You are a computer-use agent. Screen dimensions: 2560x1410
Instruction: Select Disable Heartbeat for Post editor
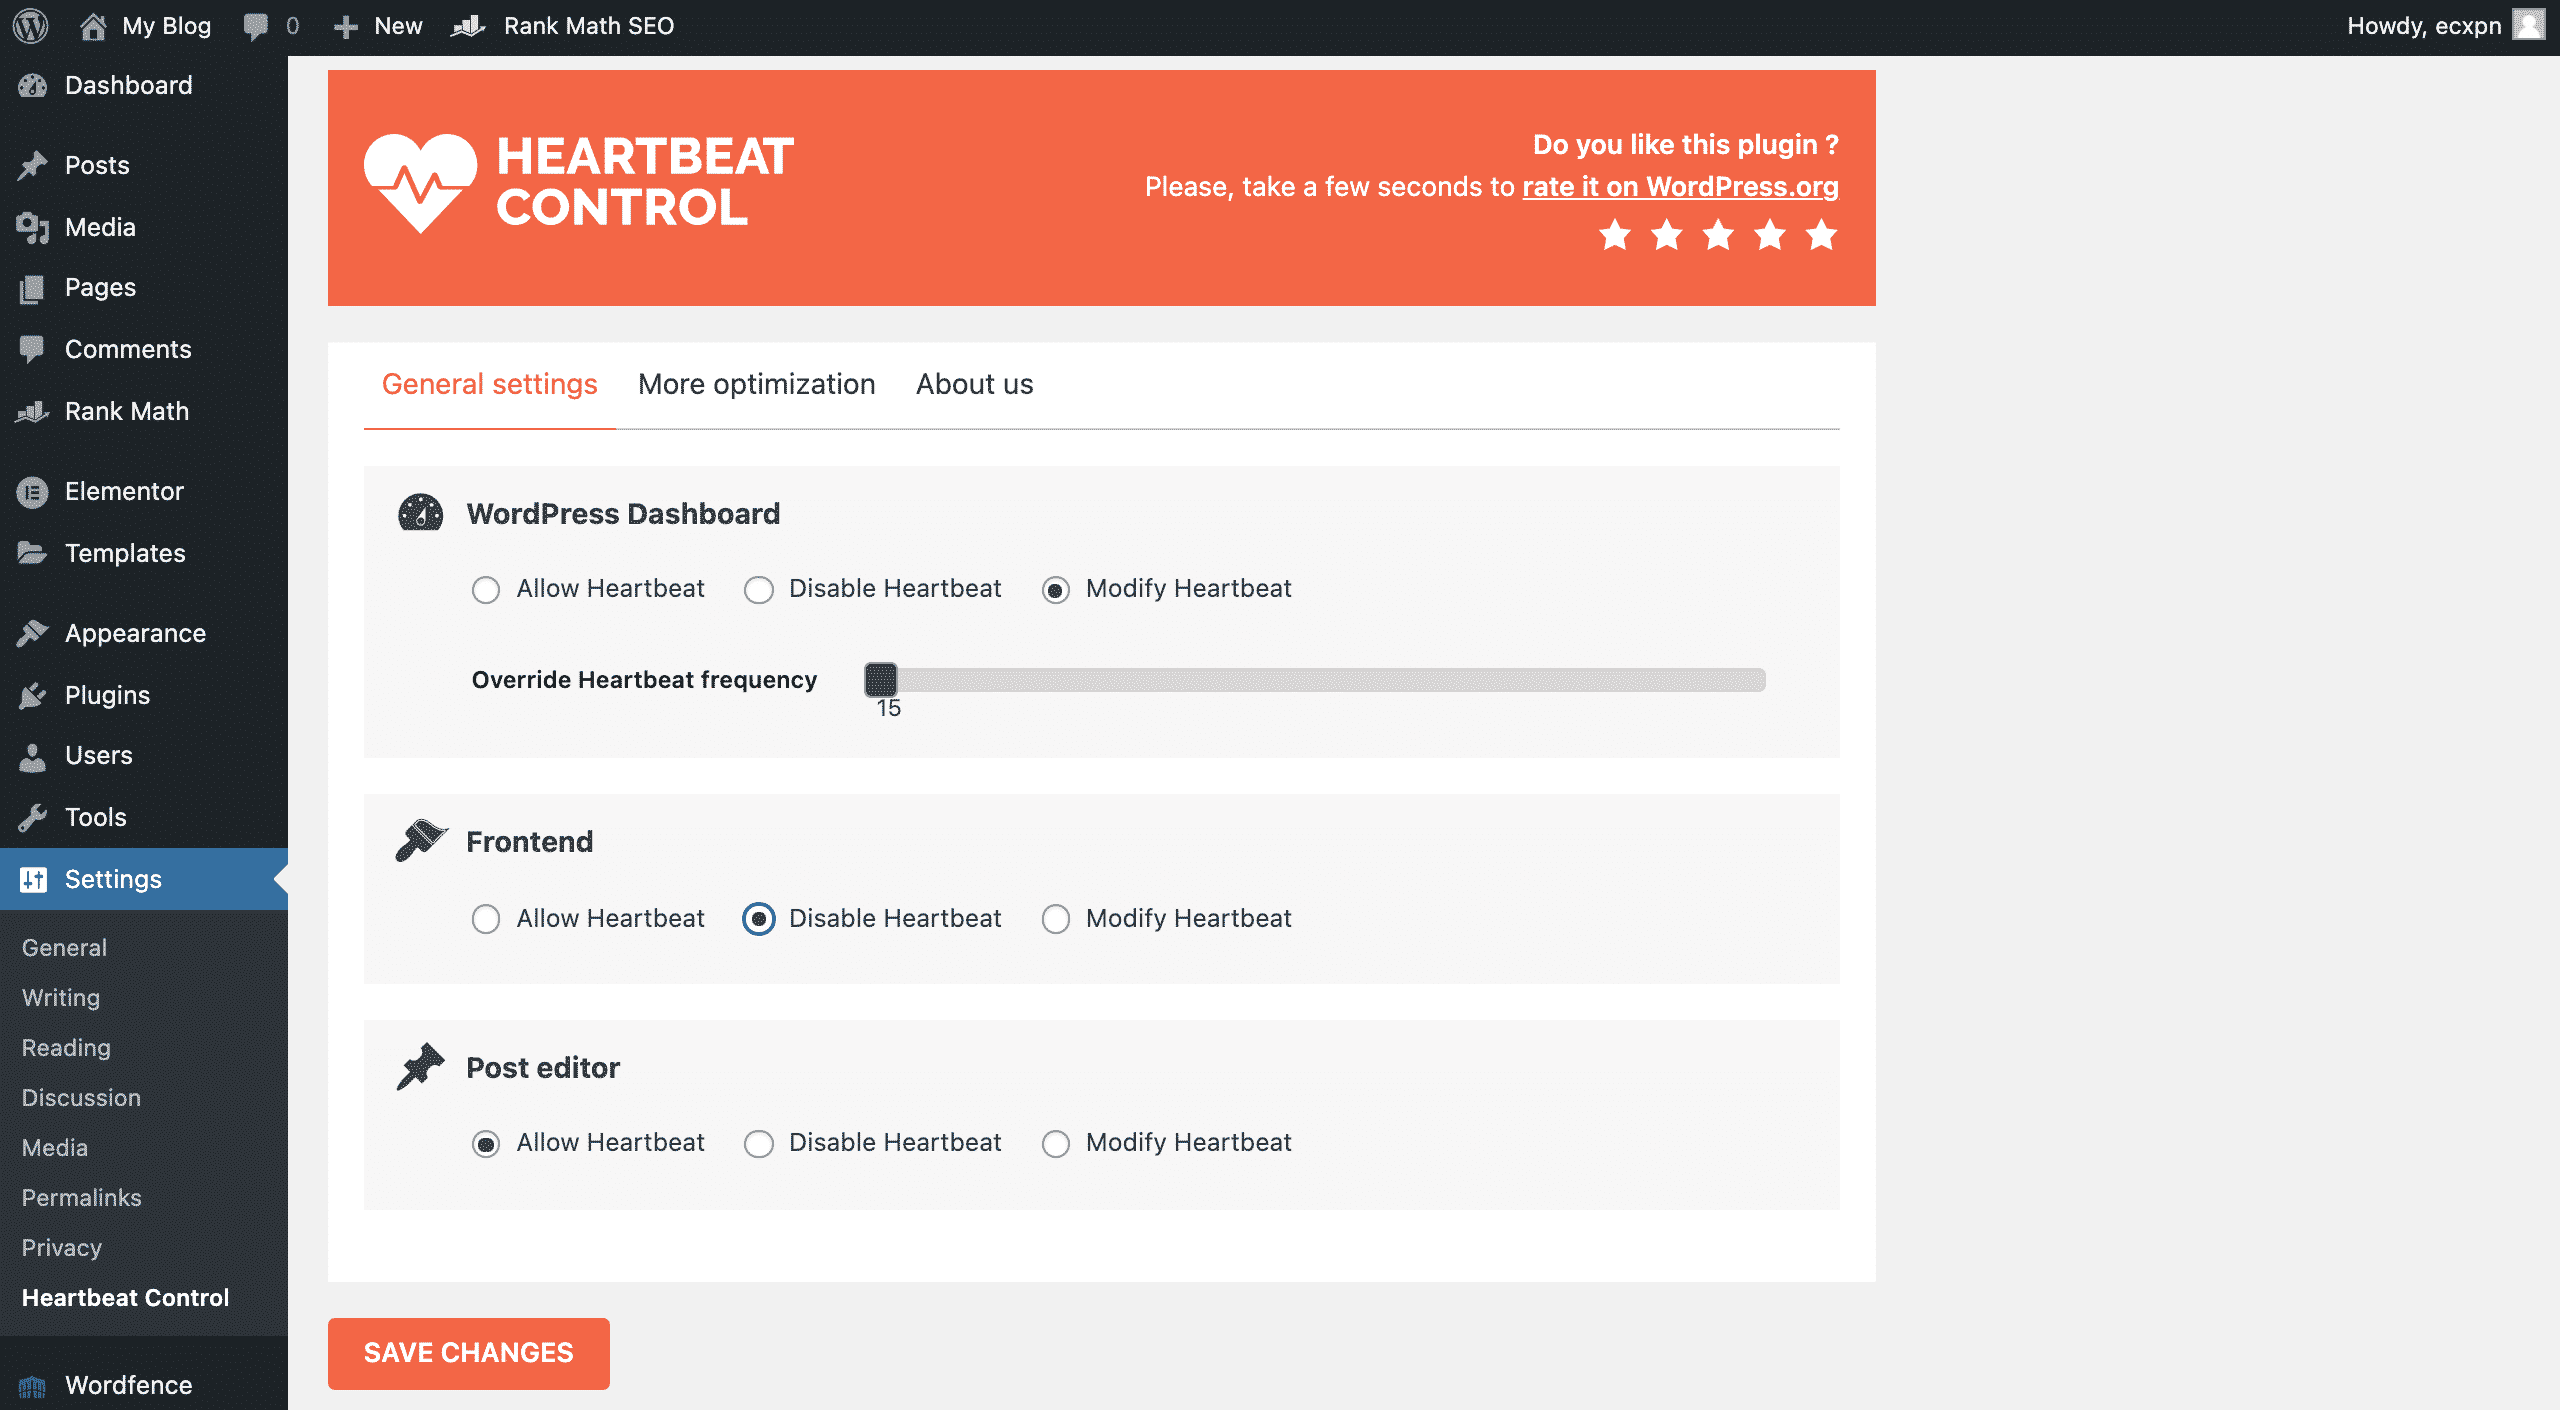[x=759, y=1143]
